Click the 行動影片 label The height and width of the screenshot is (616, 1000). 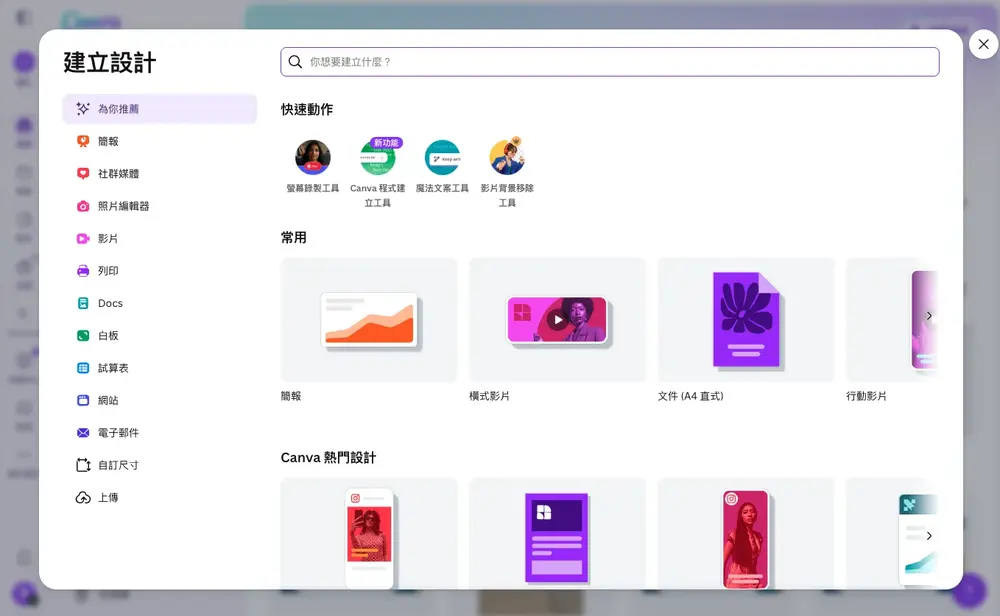click(x=867, y=396)
